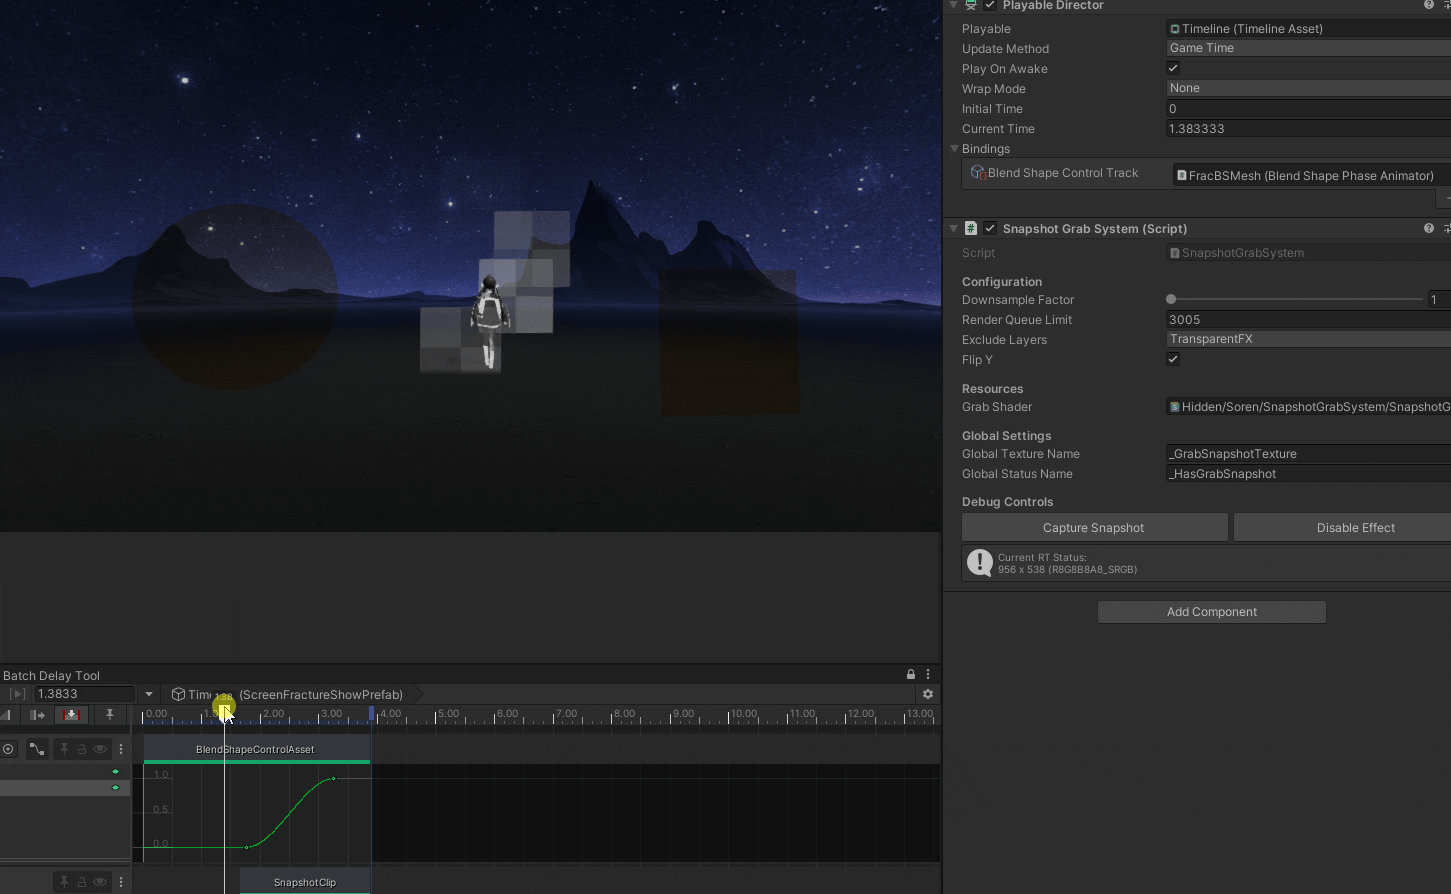
Task: Click the Capture Snapshot button
Action: pos(1094,528)
